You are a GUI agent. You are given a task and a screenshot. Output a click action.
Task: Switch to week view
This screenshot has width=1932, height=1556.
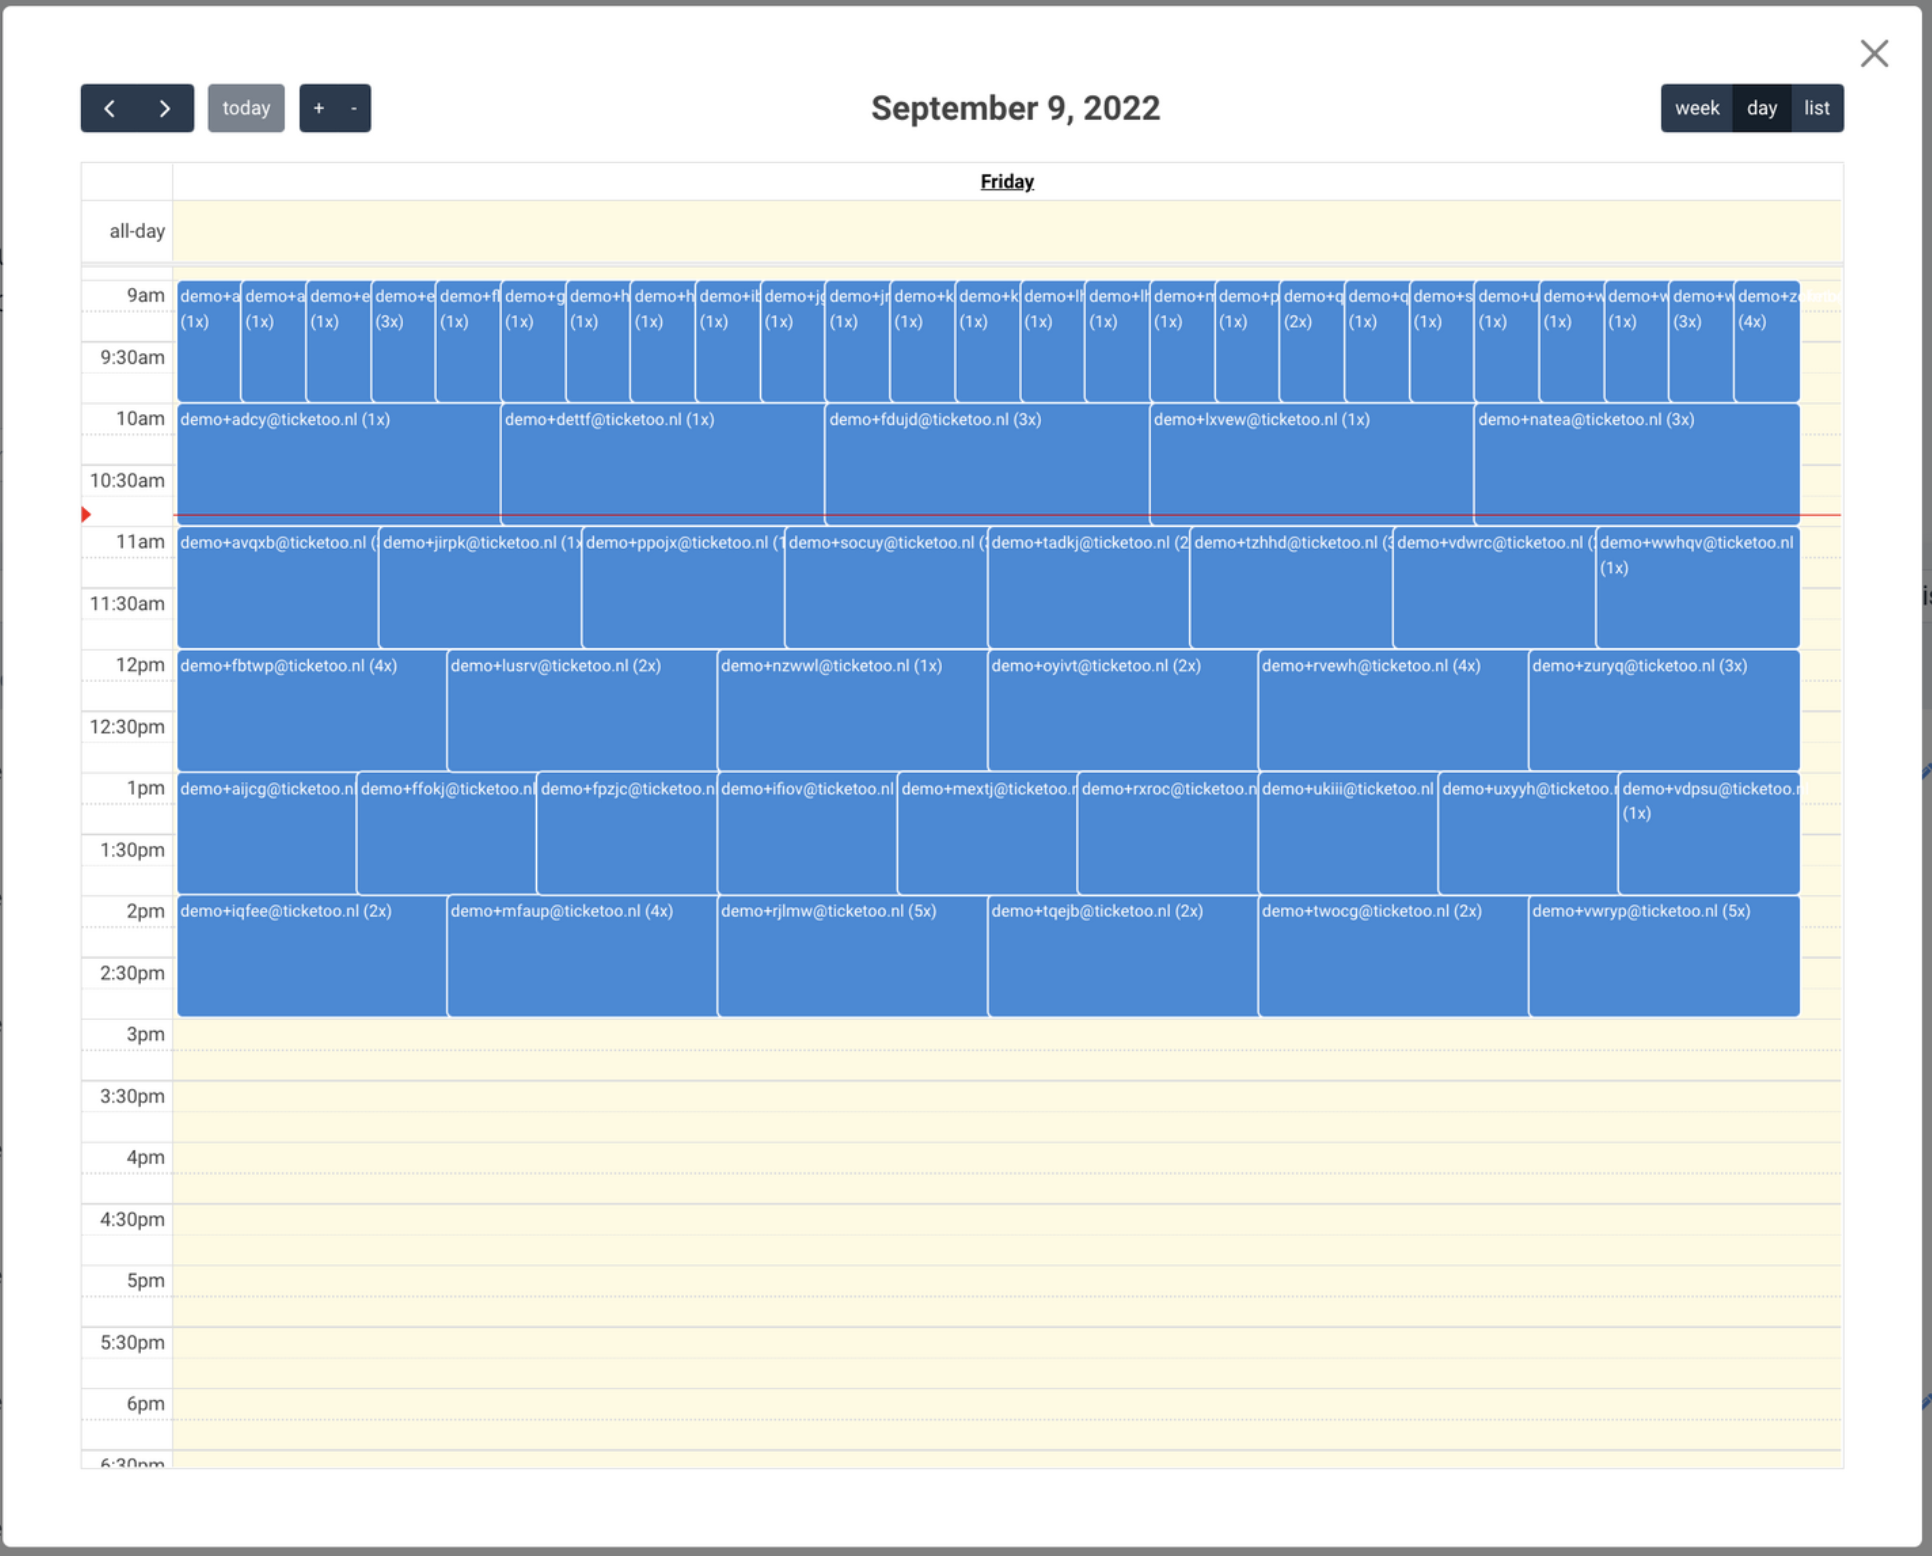pos(1696,108)
